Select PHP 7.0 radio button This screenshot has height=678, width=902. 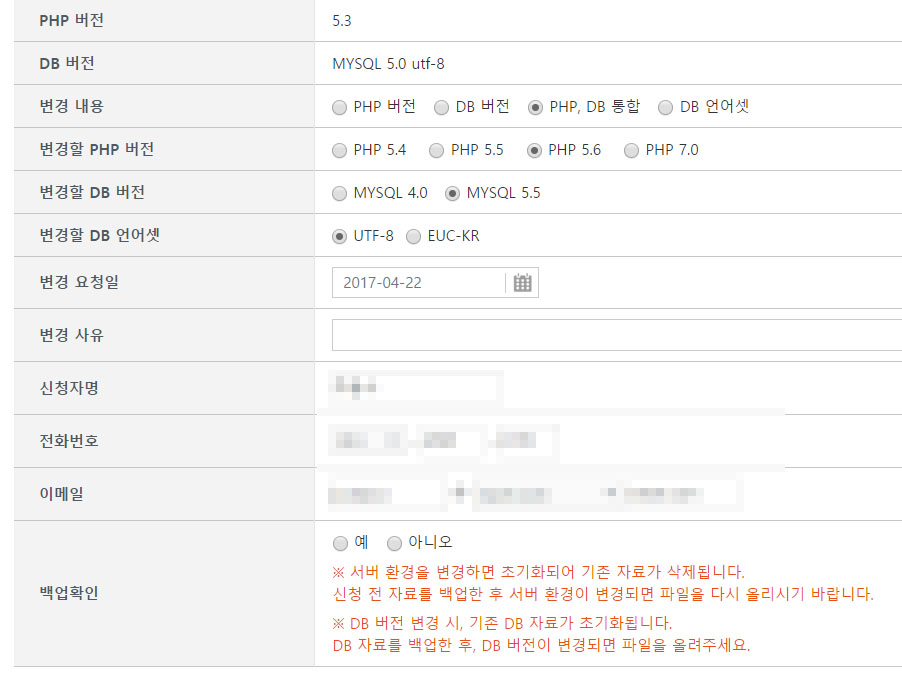pos(632,151)
